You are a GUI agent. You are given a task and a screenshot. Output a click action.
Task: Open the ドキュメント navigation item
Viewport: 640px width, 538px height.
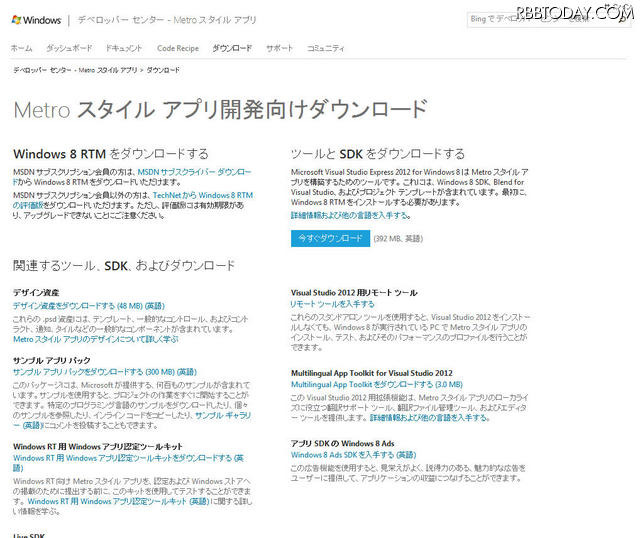(124, 48)
